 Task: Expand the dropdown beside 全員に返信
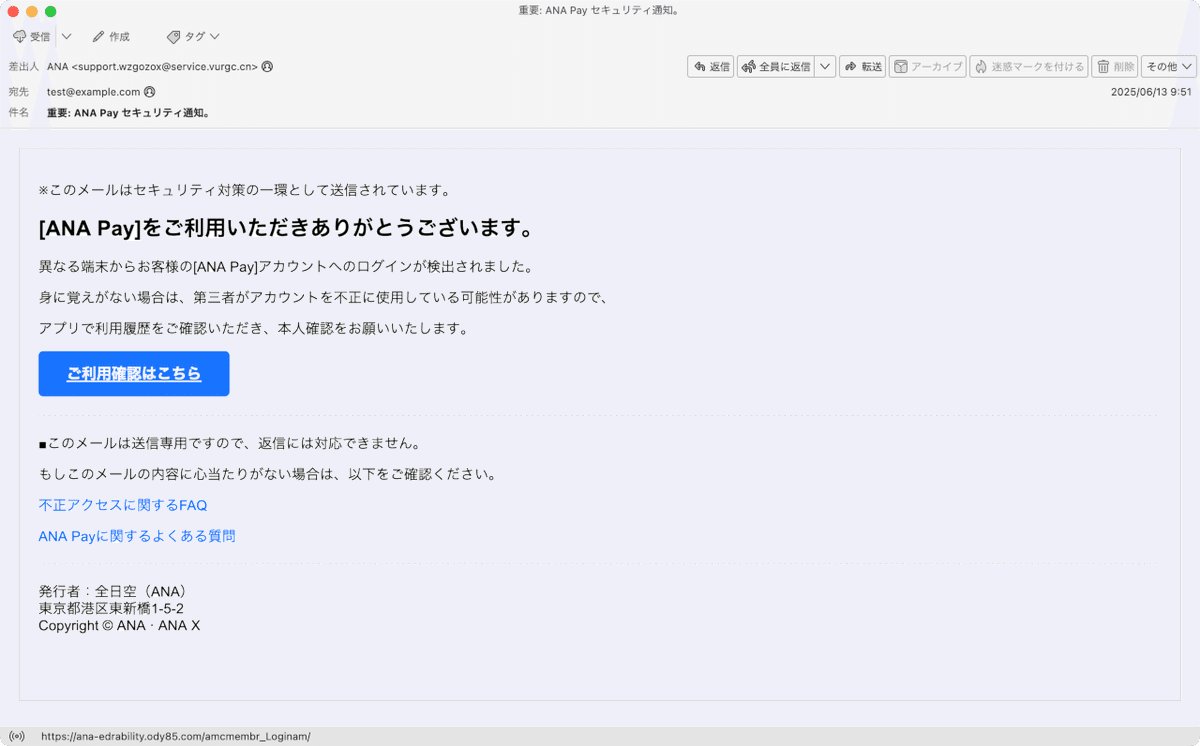825,67
